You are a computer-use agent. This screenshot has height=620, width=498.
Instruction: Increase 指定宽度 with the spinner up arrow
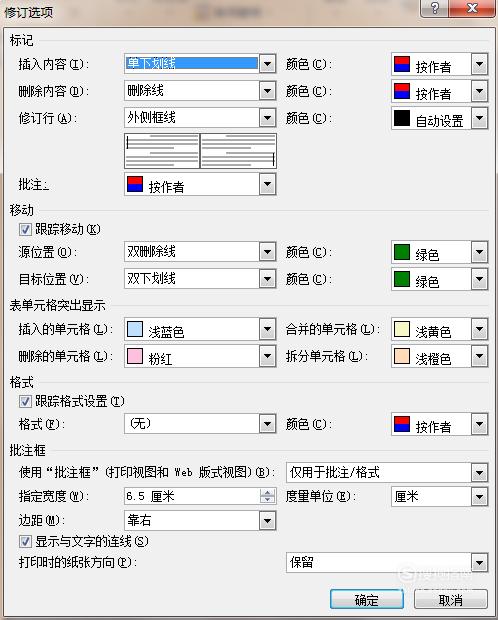point(267,492)
